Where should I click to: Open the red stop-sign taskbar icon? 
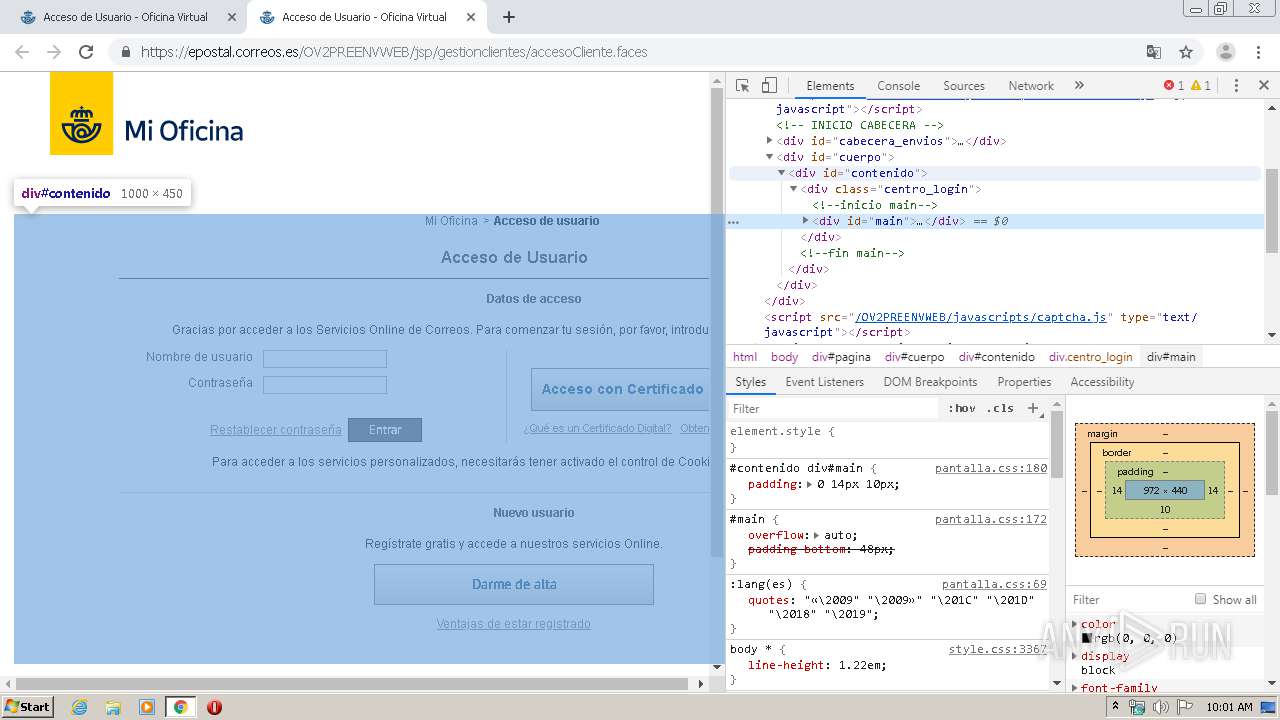click(x=214, y=707)
